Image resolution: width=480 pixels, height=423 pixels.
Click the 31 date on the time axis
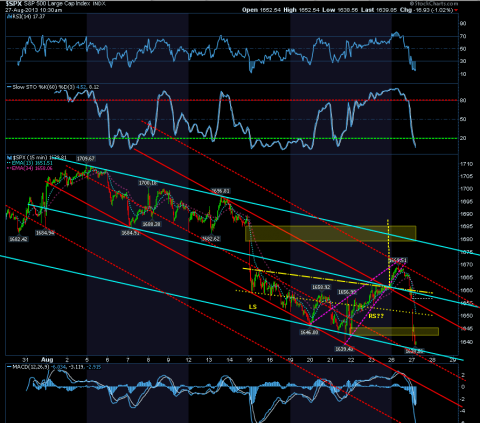(x=25, y=360)
